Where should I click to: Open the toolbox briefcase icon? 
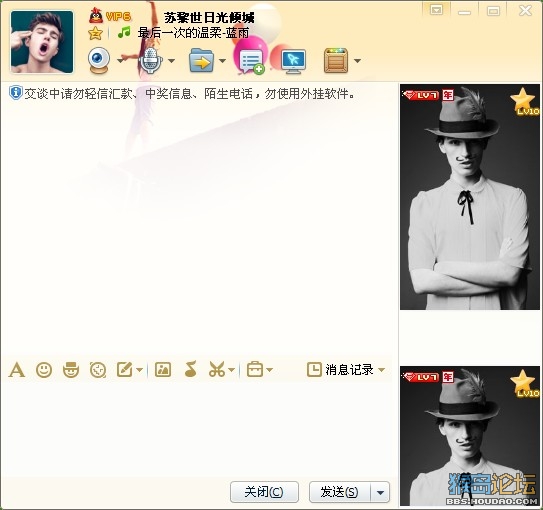[255, 369]
